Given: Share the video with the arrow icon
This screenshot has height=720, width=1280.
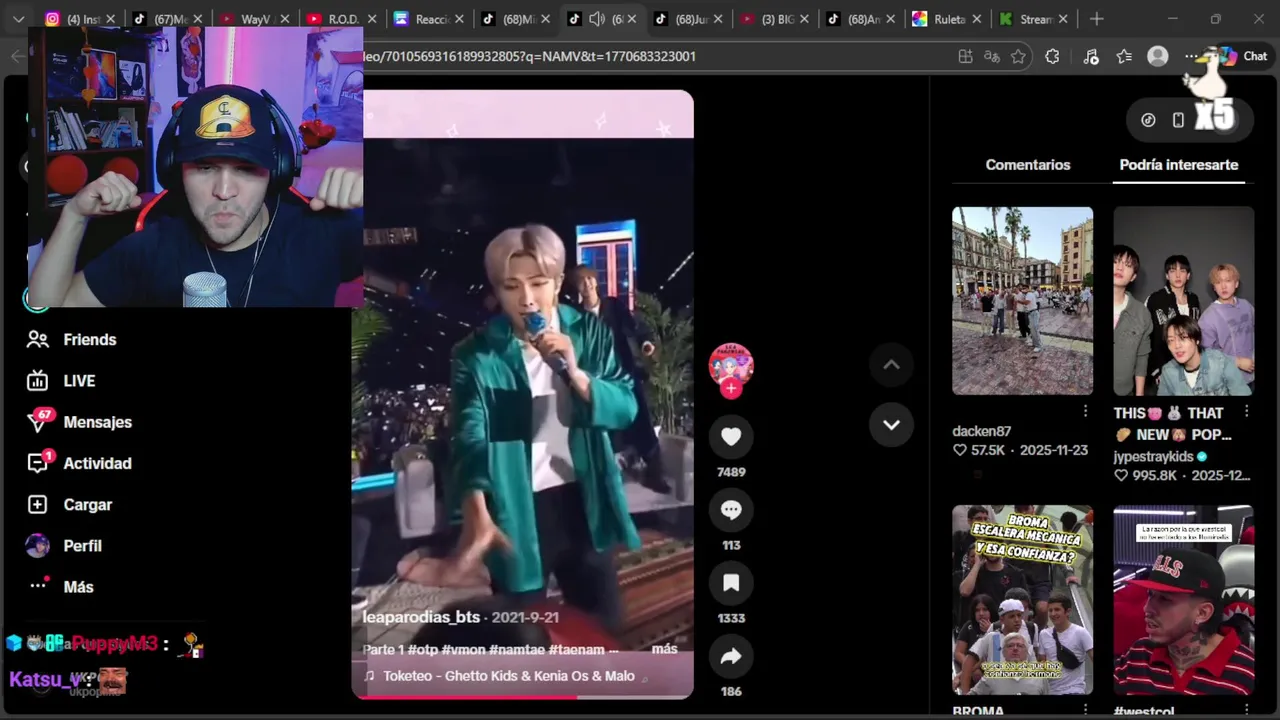Looking at the screenshot, I should pos(731,656).
